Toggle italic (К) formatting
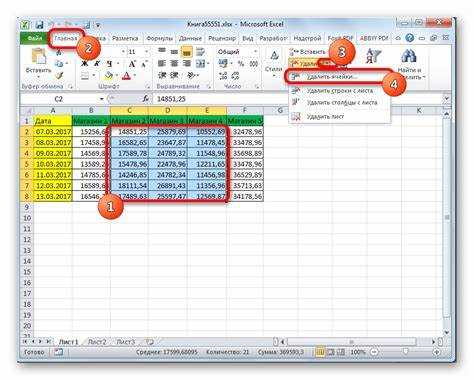Viewport: 474px width, 380px height. pyautogui.click(x=97, y=63)
